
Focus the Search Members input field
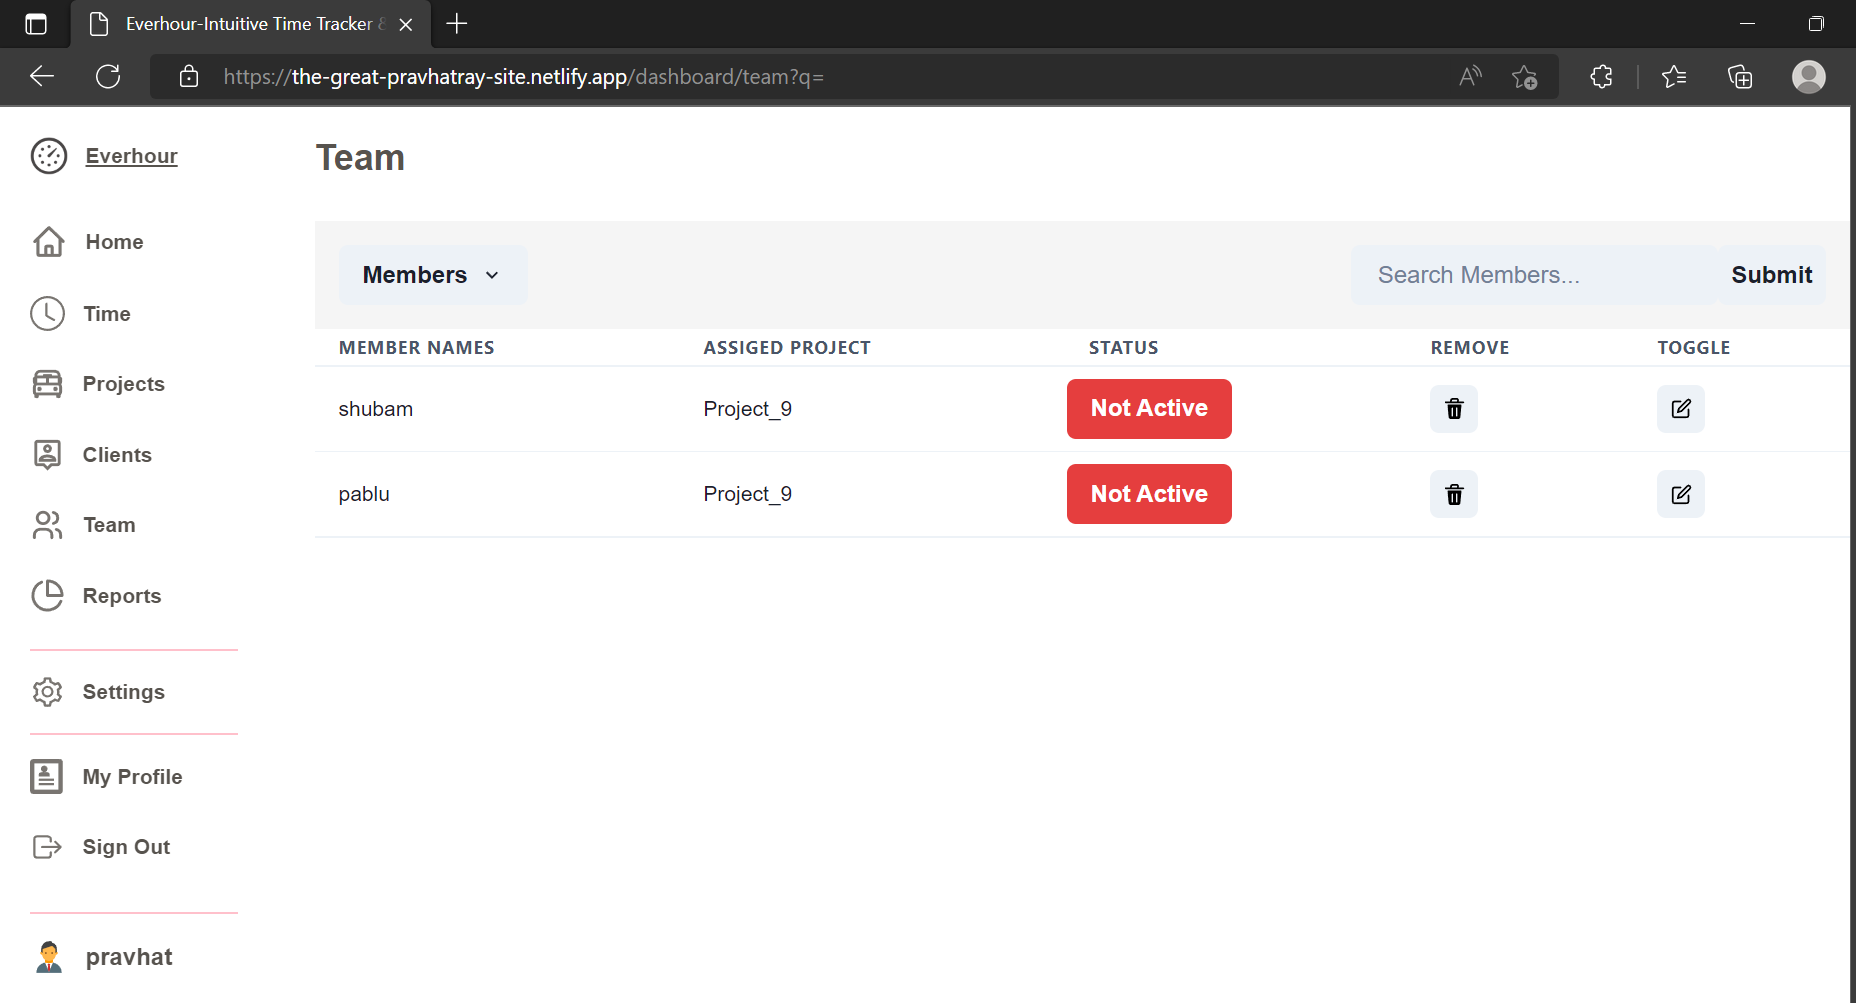point(1534,275)
